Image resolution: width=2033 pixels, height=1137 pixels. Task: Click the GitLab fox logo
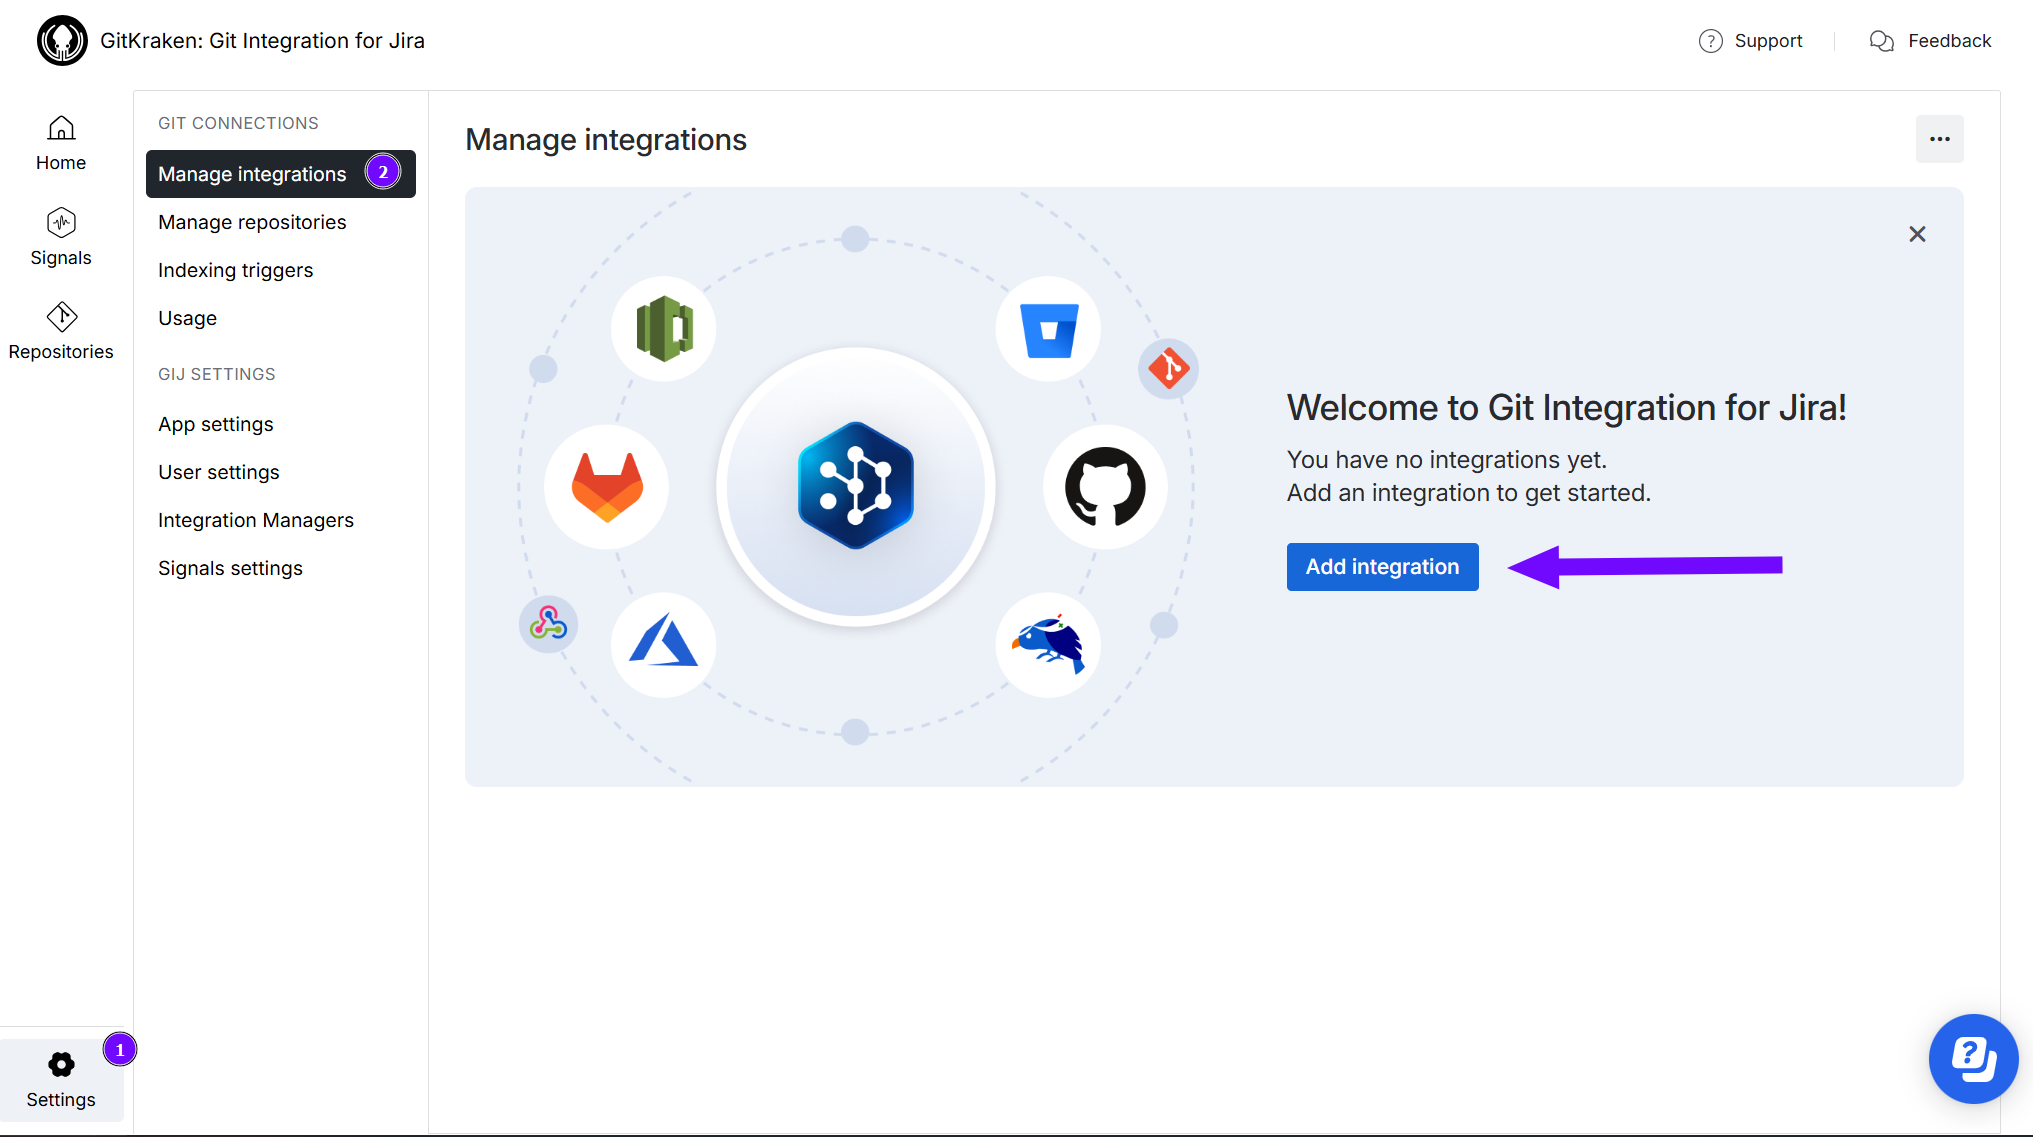click(x=607, y=487)
